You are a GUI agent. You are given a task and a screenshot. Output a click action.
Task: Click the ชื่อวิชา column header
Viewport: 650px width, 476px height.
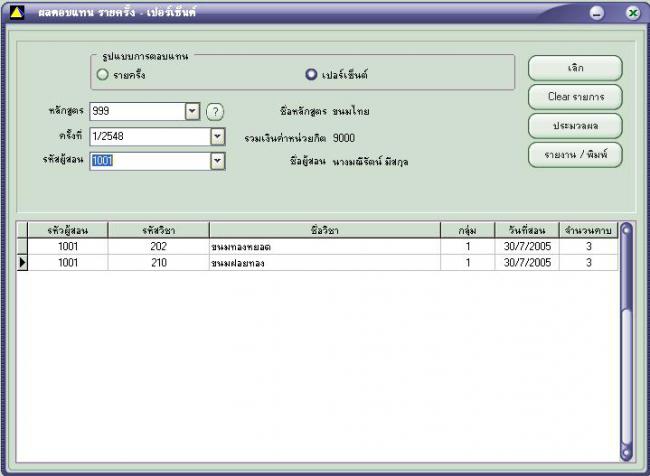[325, 231]
